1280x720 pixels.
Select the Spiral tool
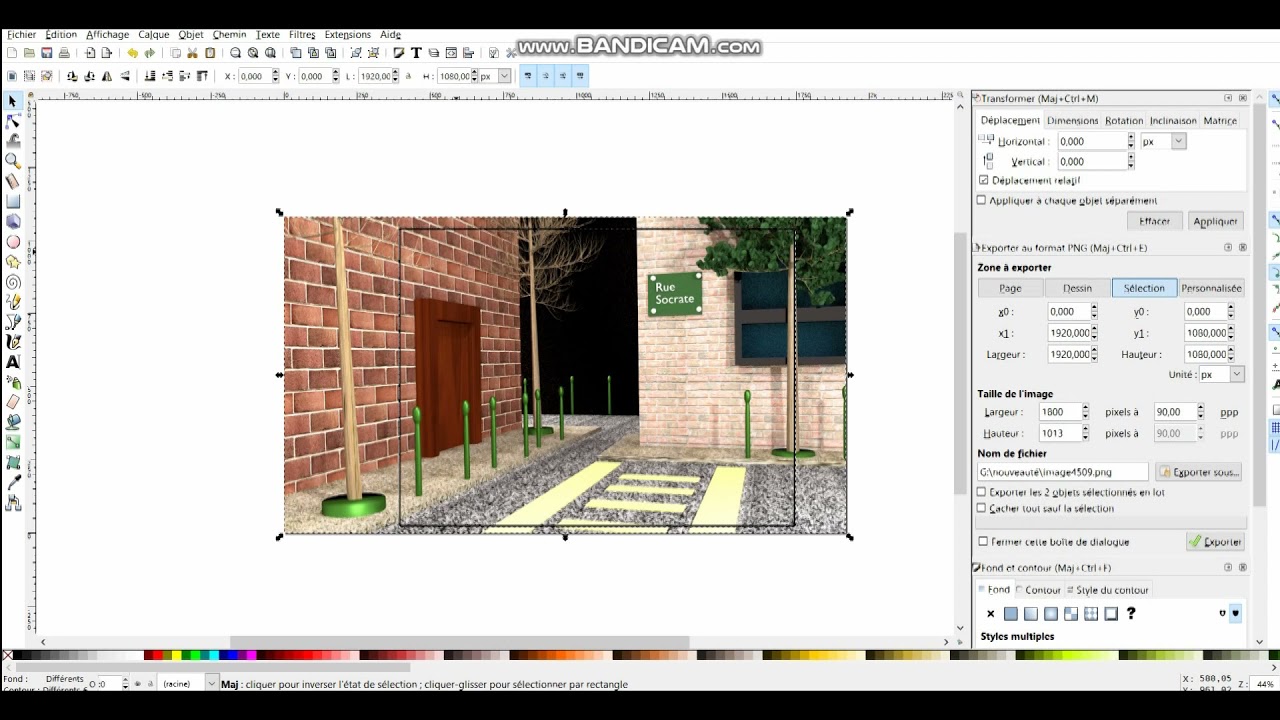(x=13, y=282)
